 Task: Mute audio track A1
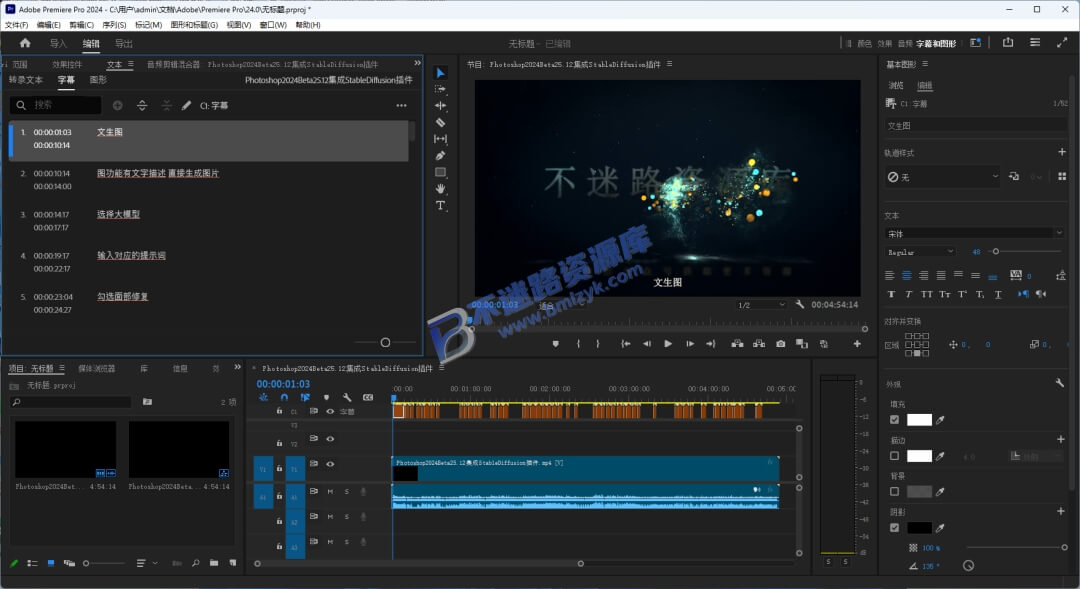click(331, 491)
